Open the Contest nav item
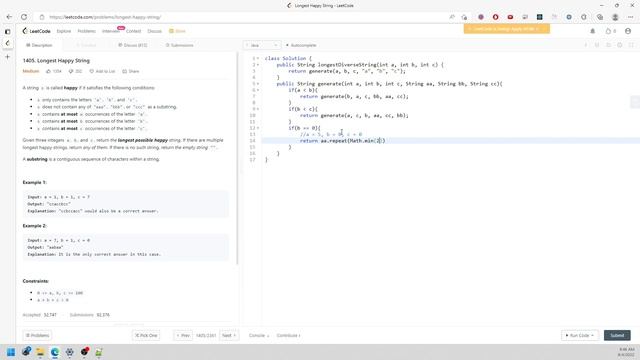 133,31
